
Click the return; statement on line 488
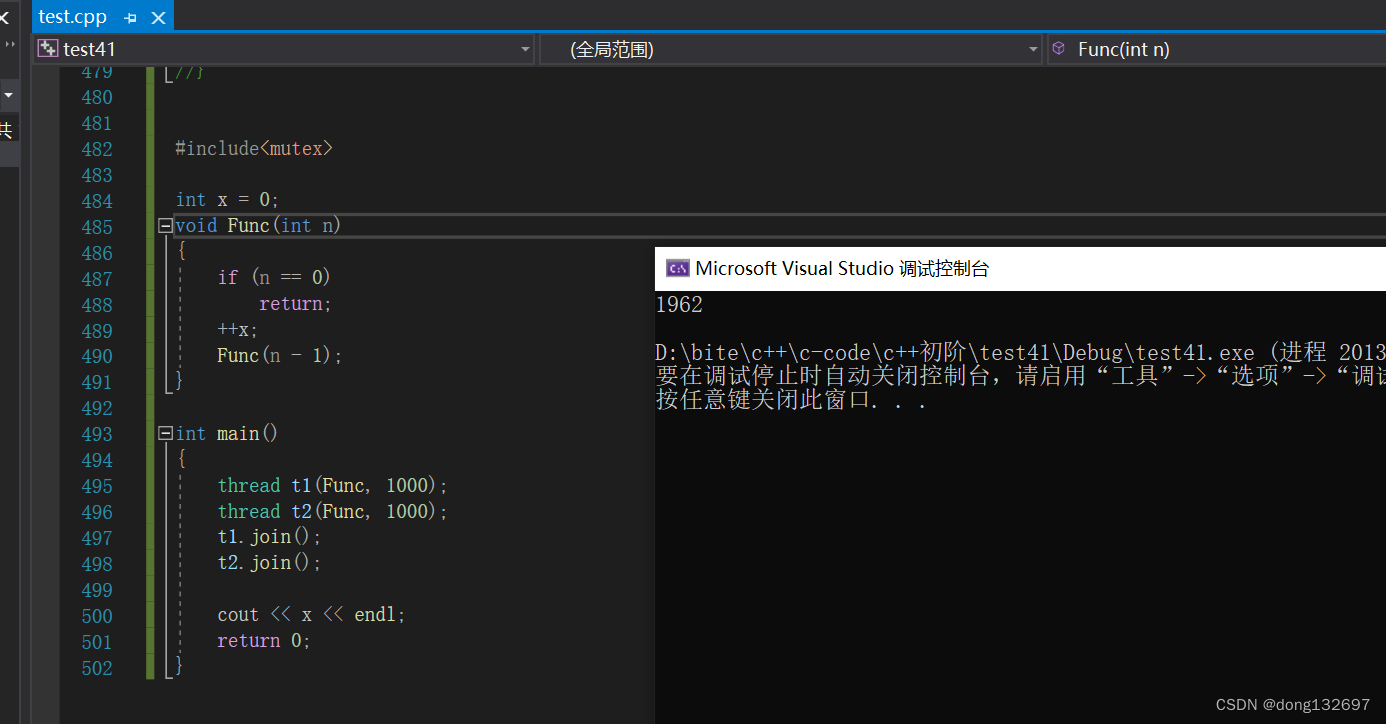(x=295, y=304)
